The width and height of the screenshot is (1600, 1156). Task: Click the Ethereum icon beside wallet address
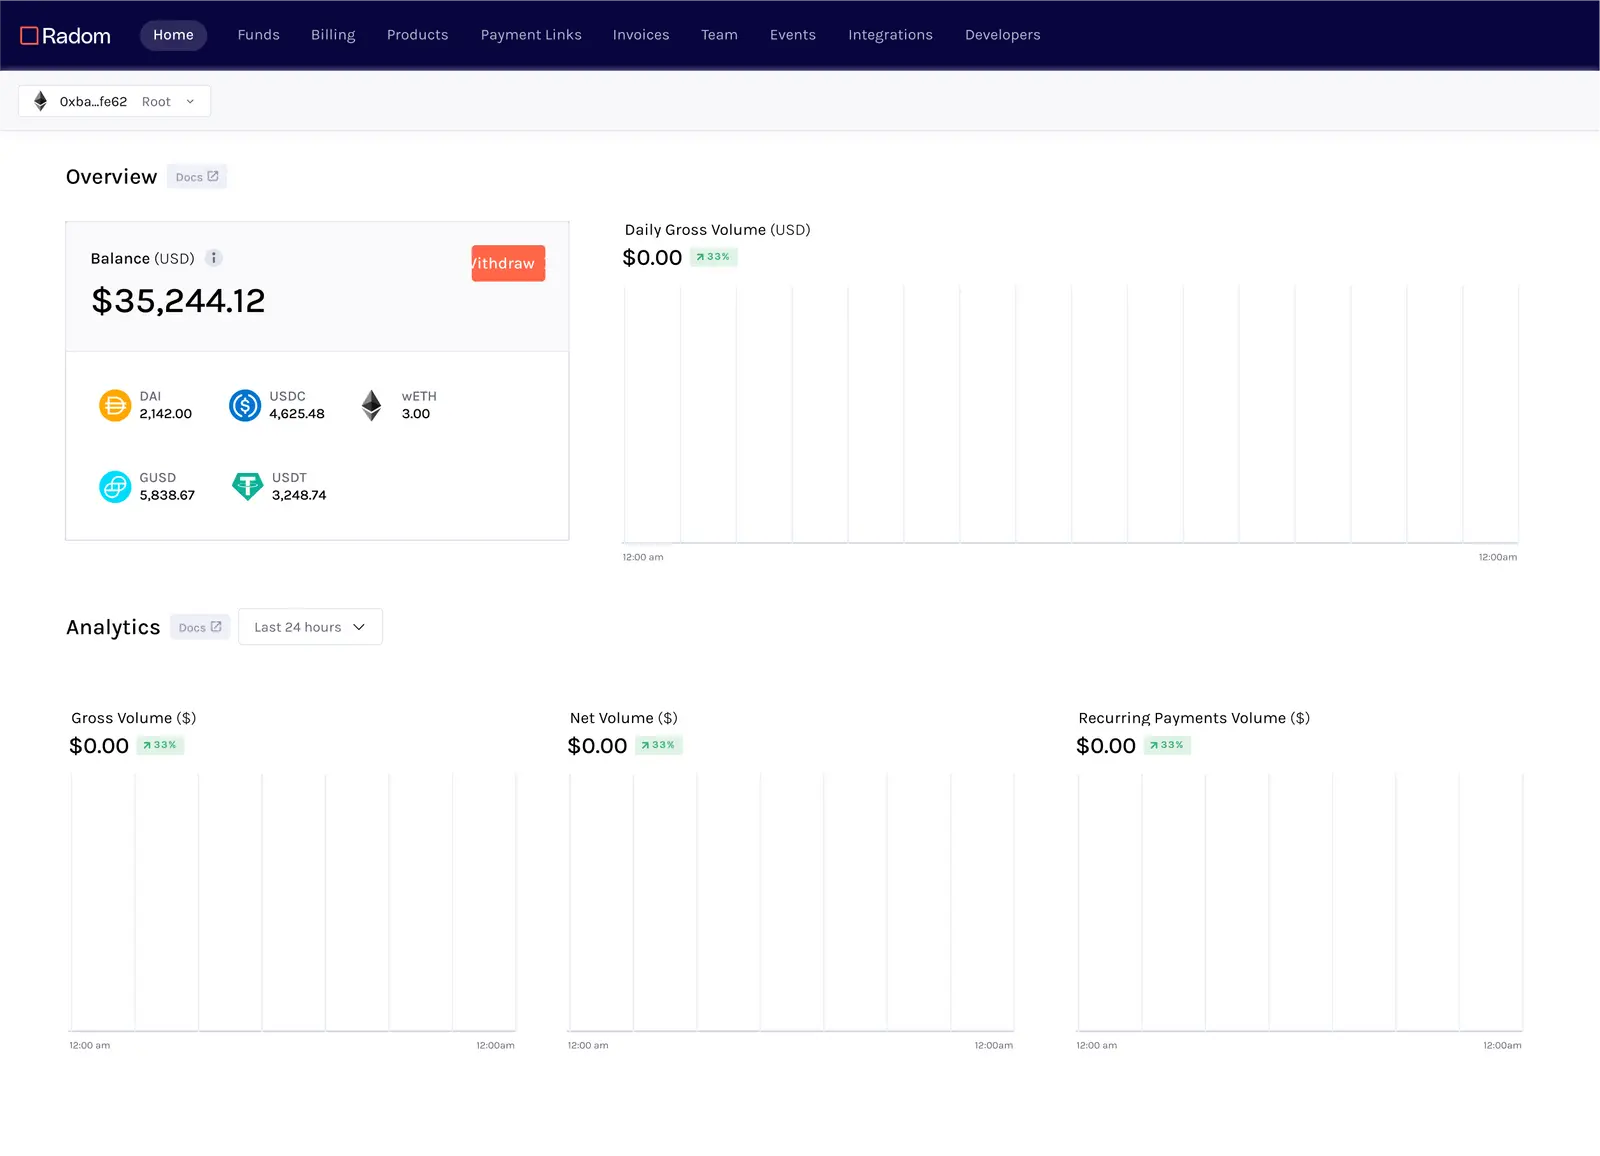tap(41, 102)
